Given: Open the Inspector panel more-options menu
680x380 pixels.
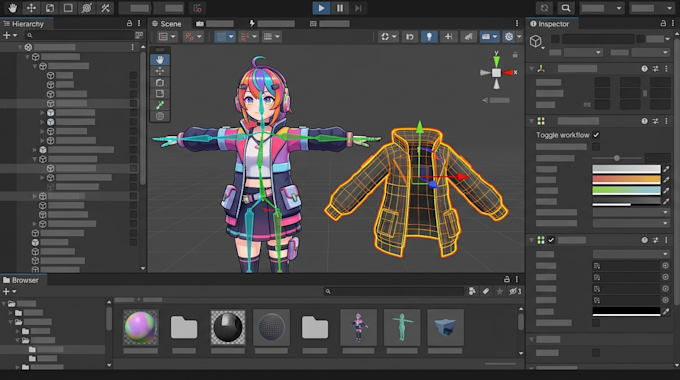Looking at the screenshot, I should point(673,23).
